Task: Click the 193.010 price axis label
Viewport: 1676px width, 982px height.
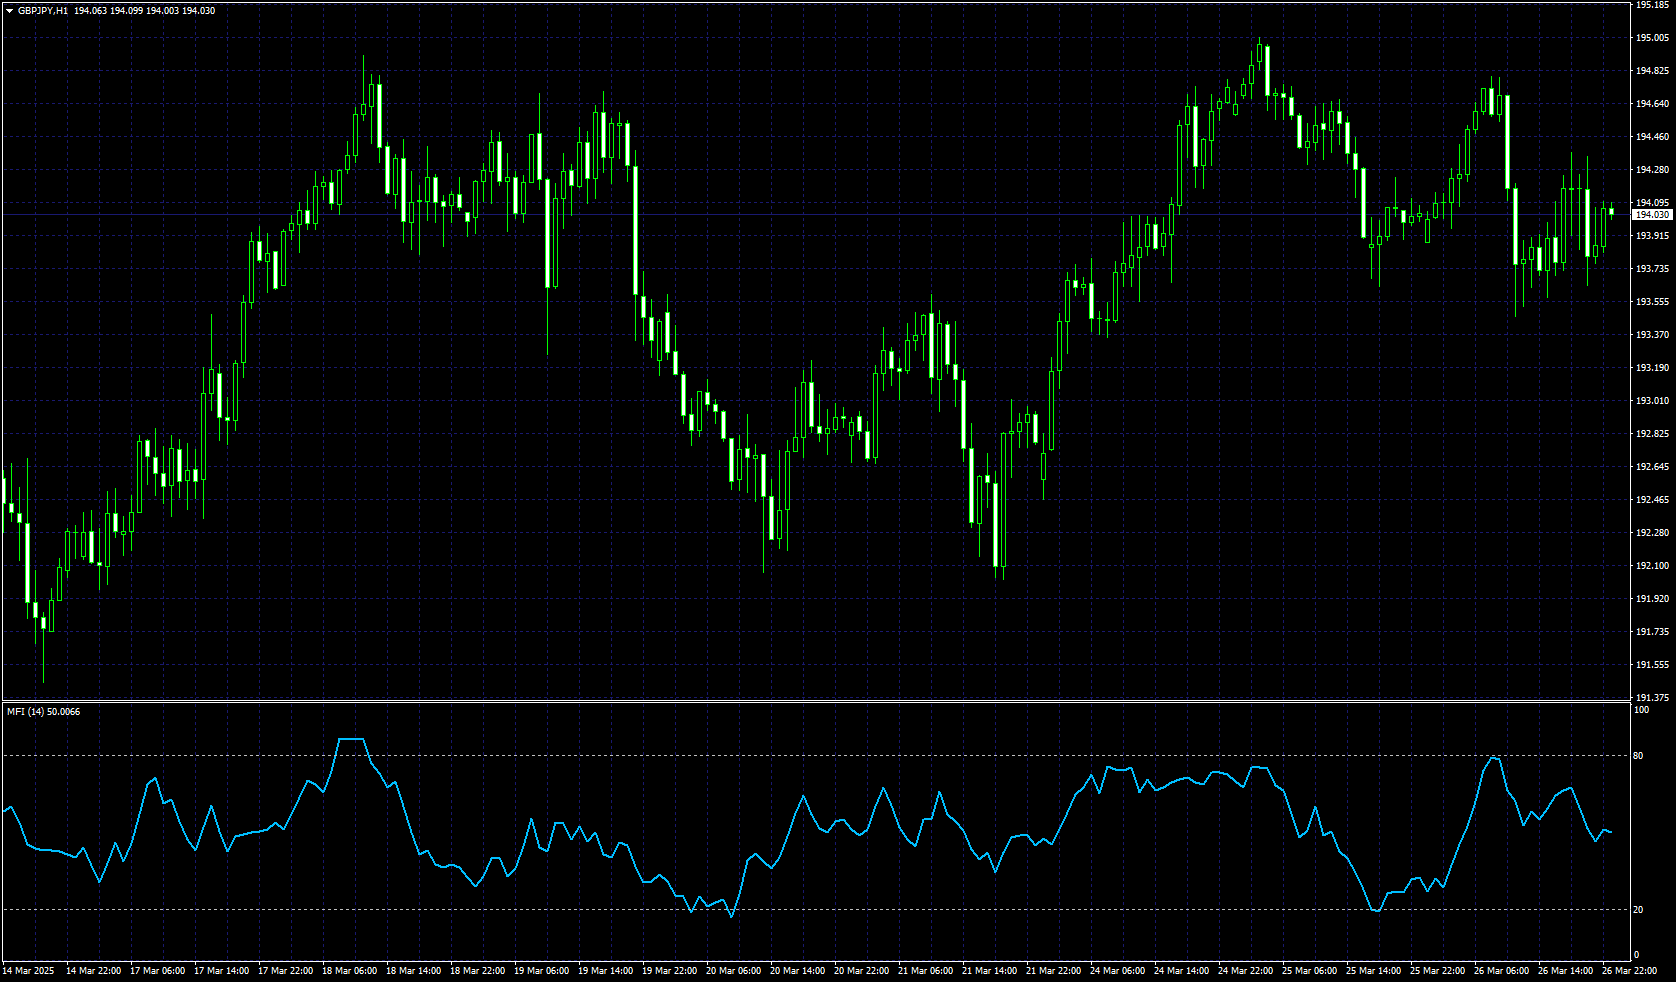Action: (x=1652, y=401)
